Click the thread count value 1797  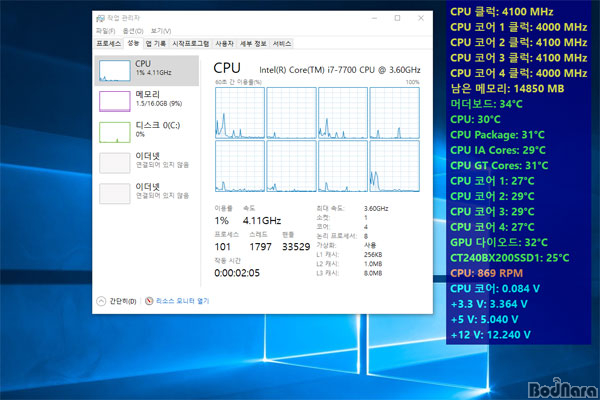(x=260, y=247)
